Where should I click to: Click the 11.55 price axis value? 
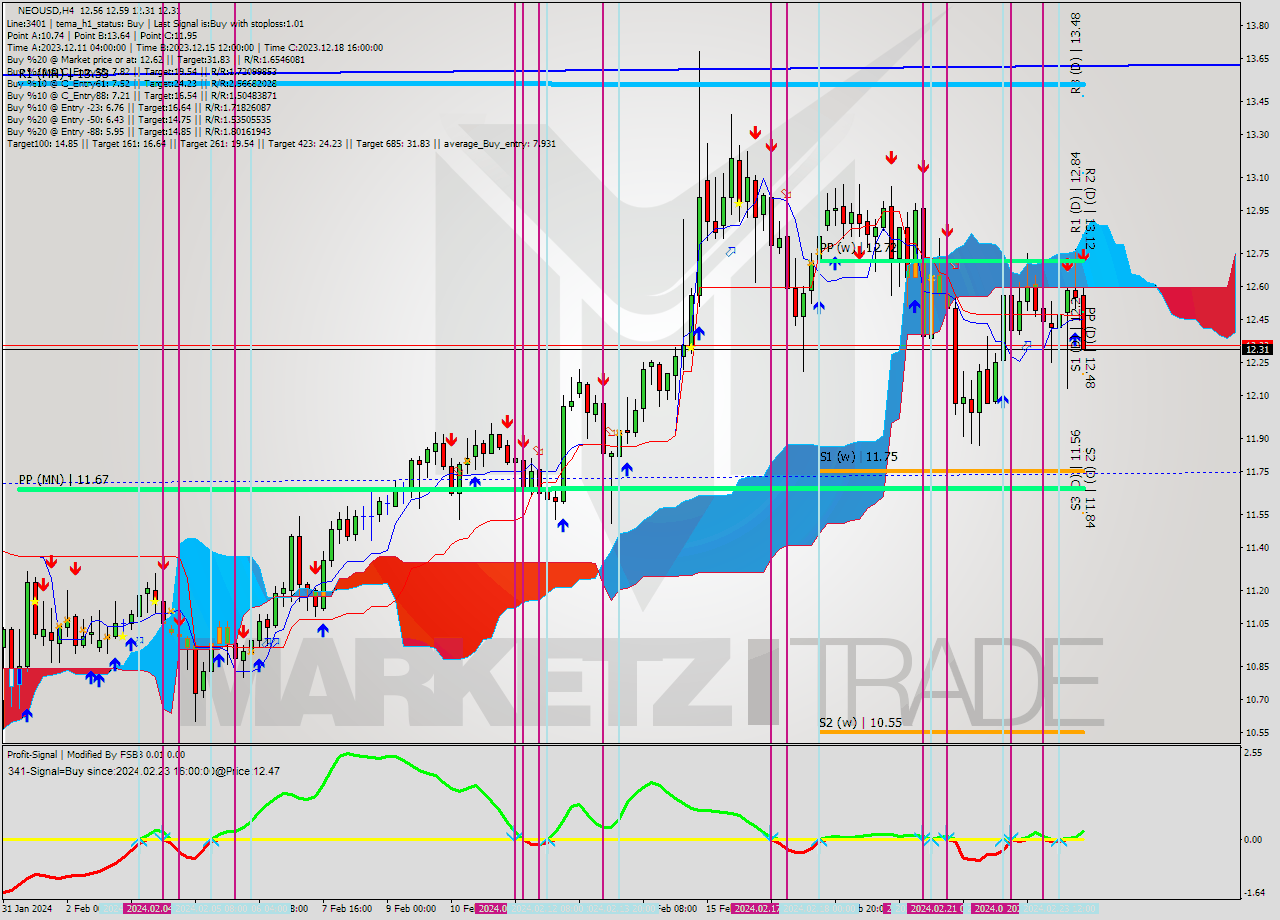(x=1257, y=514)
